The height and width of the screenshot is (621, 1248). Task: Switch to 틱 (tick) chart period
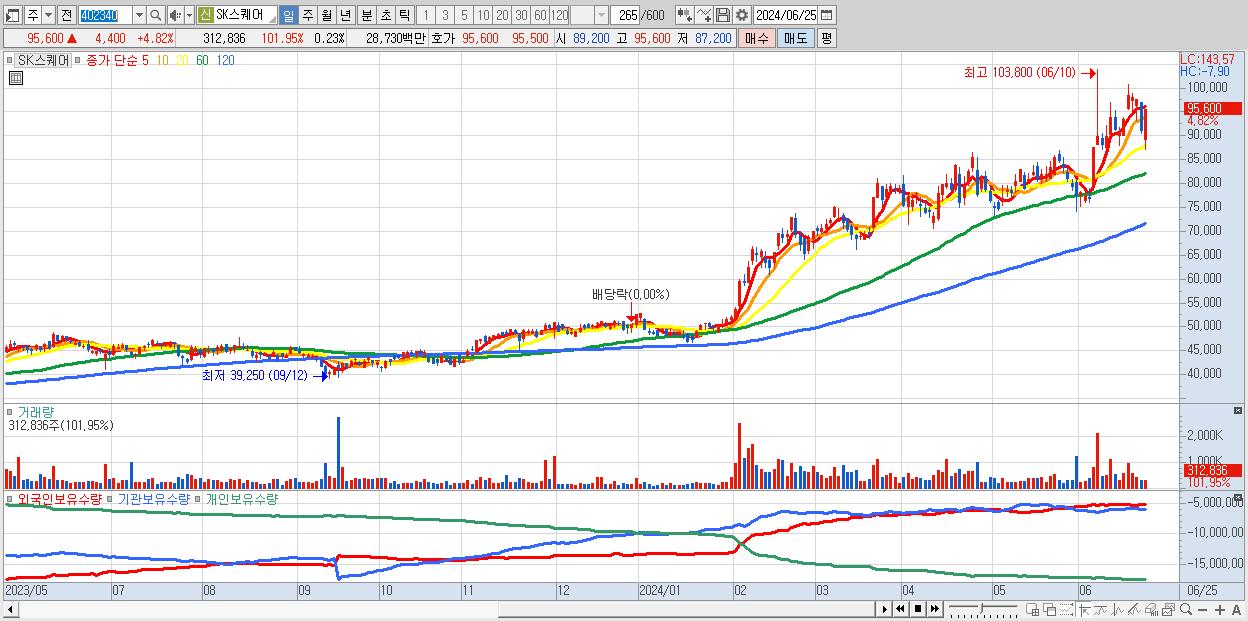404,15
